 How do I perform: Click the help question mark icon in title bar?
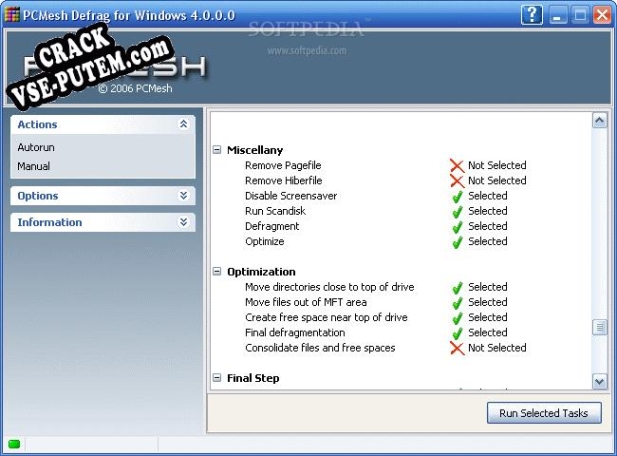[x=533, y=15]
